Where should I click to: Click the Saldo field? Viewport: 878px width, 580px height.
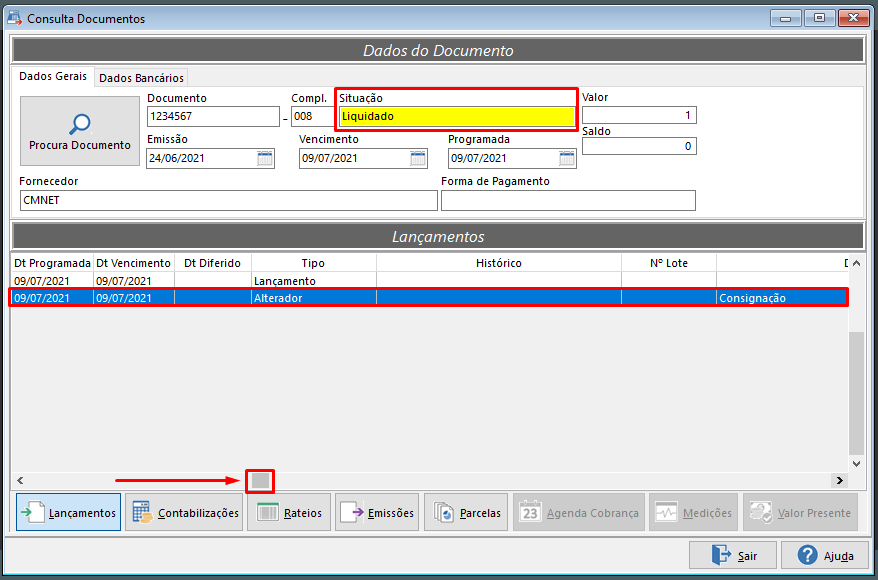pyautogui.click(x=639, y=146)
